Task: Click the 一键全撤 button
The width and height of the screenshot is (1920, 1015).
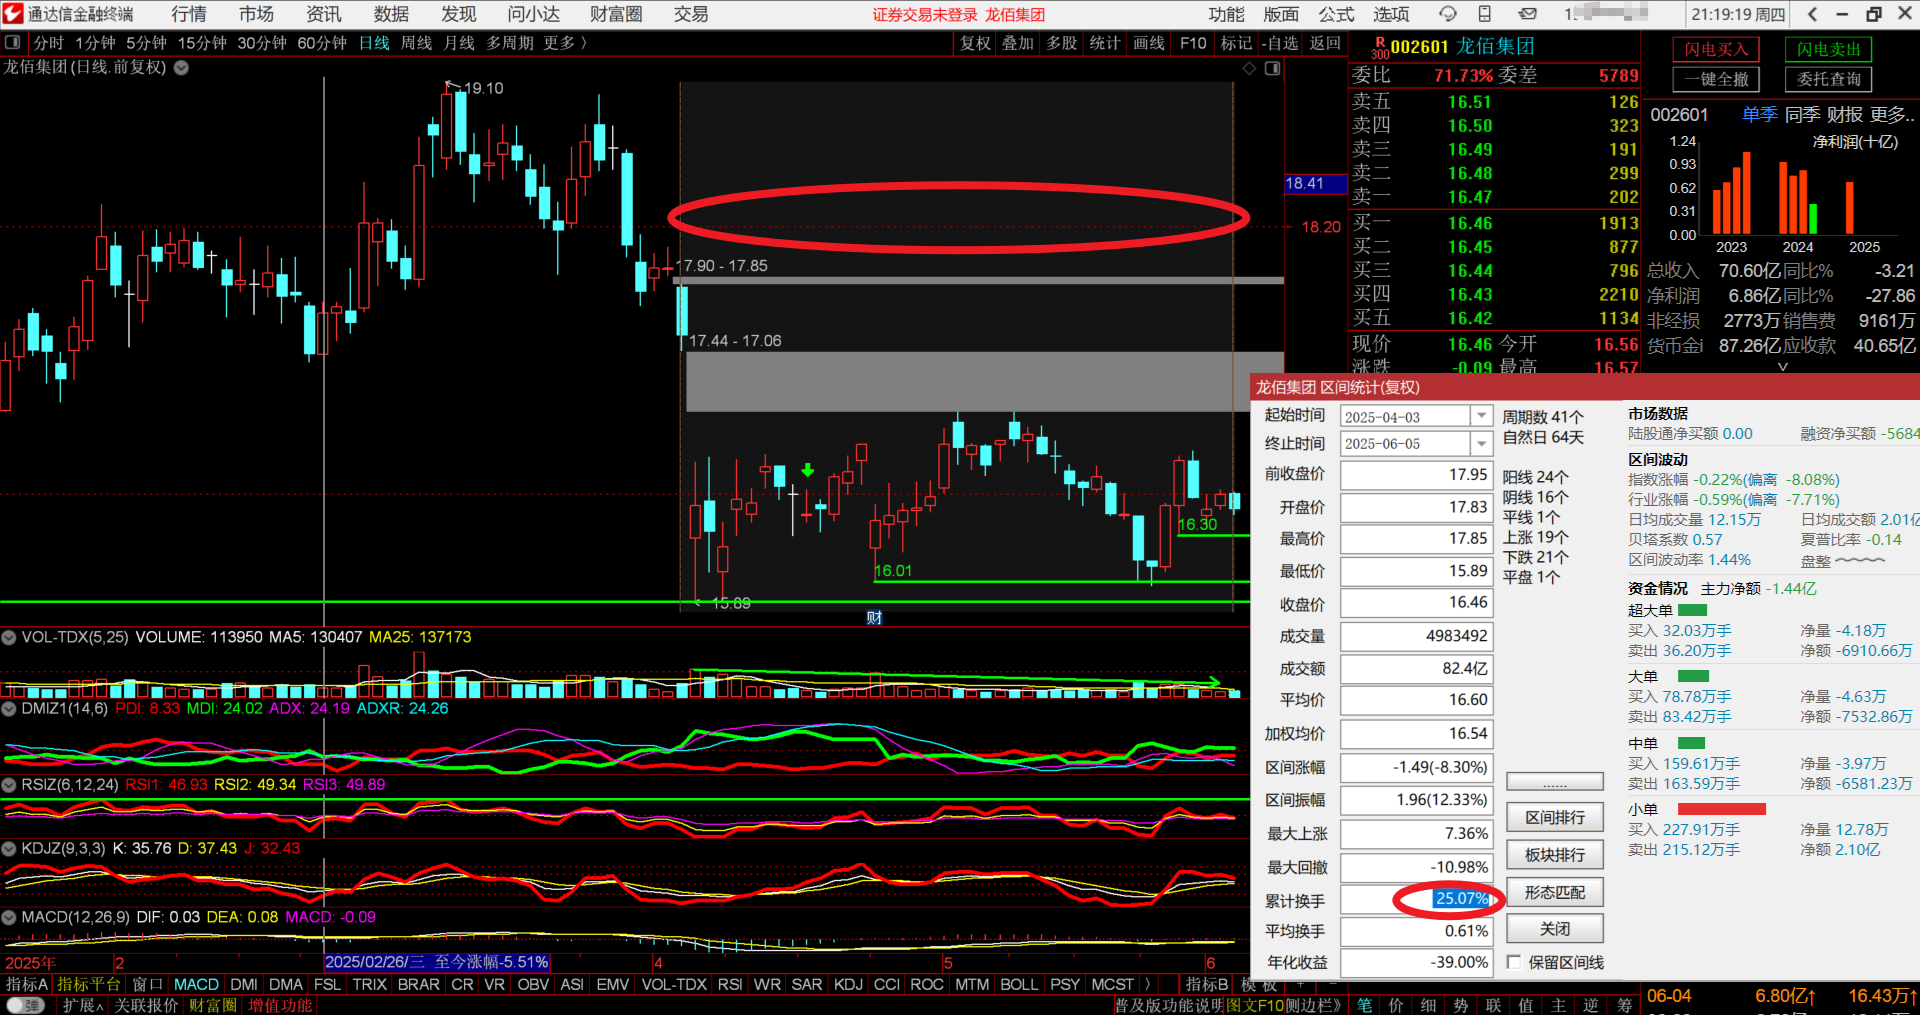Action: (1716, 79)
